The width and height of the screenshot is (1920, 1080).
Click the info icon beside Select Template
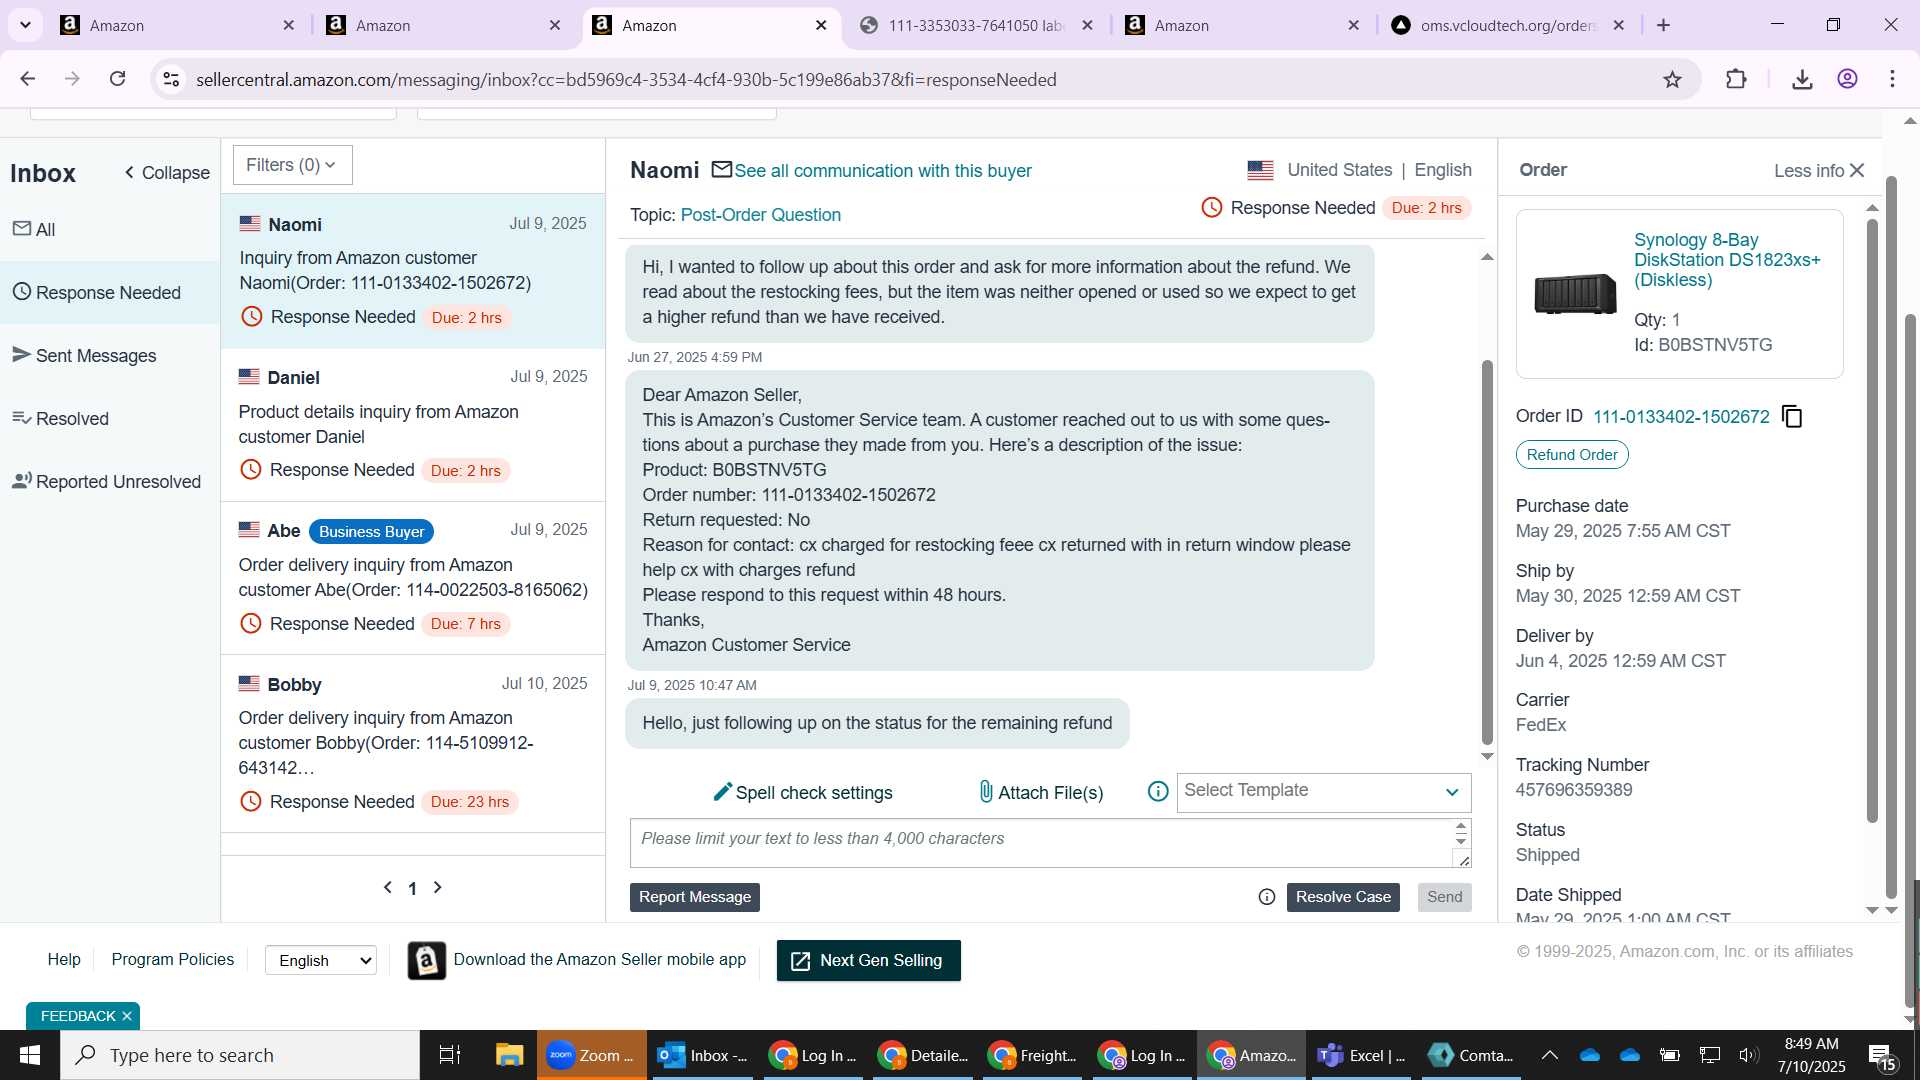coord(1158,792)
